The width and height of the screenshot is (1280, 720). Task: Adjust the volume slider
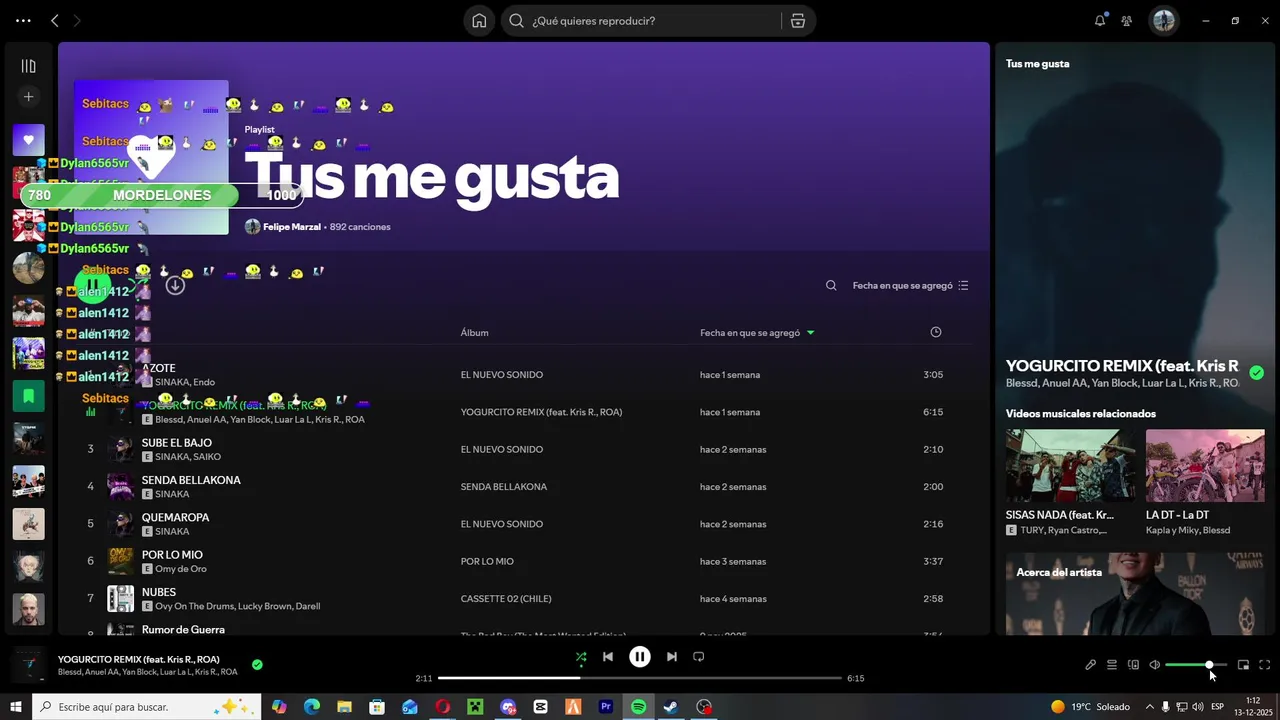[x=1196, y=665]
